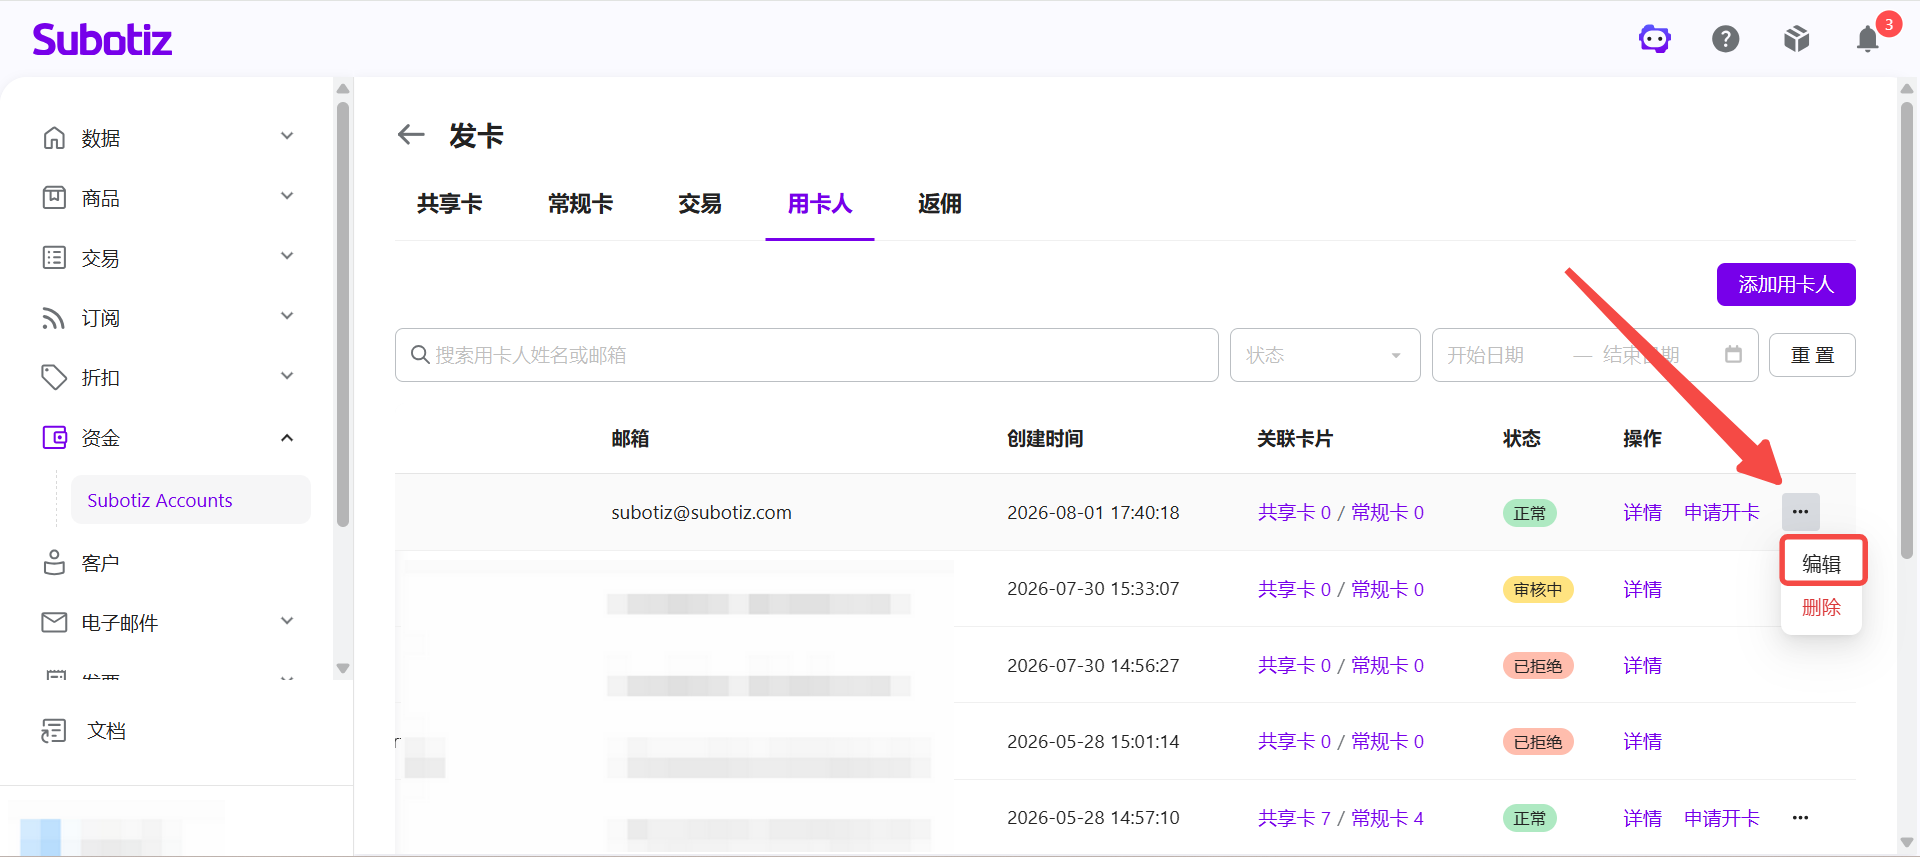The width and height of the screenshot is (1920, 857).
Task: Switch to the 返佣 tab
Action: point(940,204)
